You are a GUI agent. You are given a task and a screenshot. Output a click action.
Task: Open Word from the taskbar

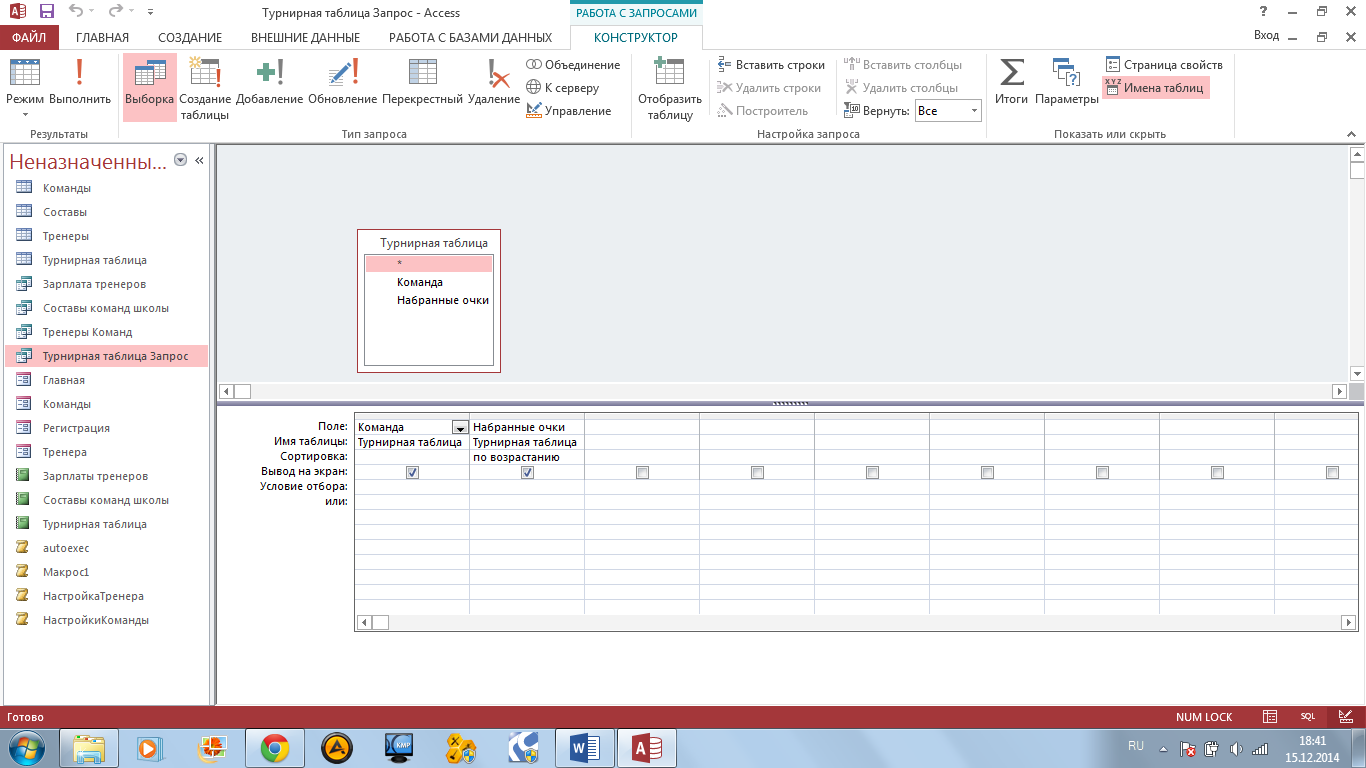585,748
